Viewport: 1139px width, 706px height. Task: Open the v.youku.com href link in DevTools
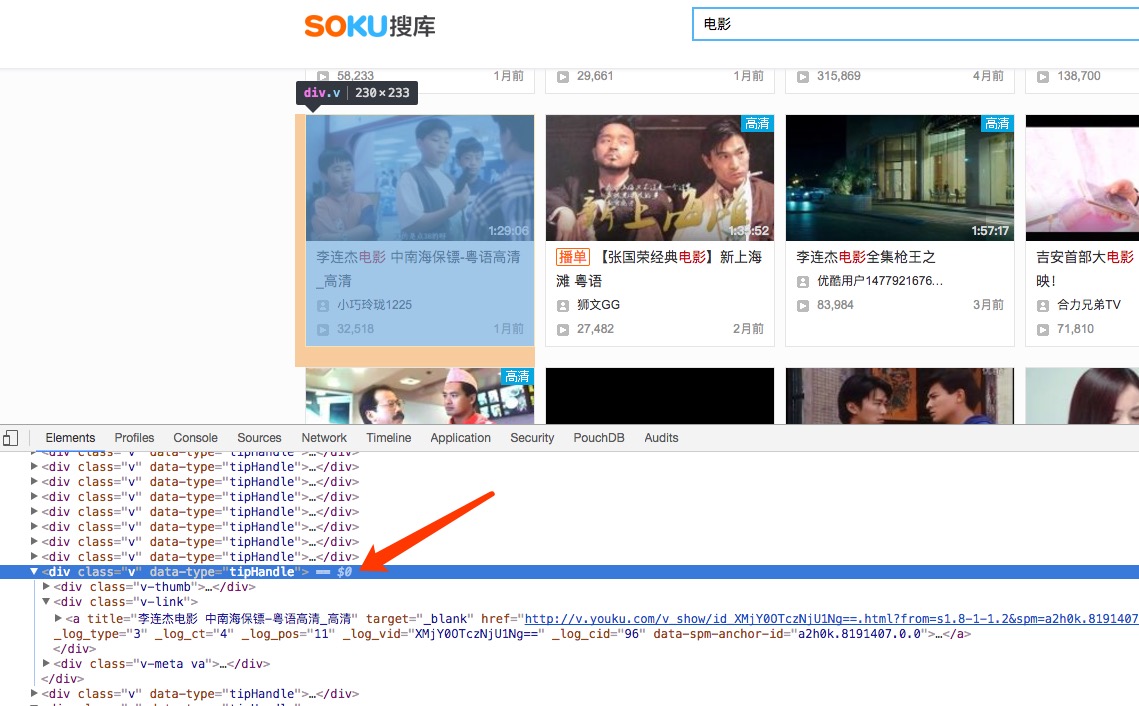(831, 619)
